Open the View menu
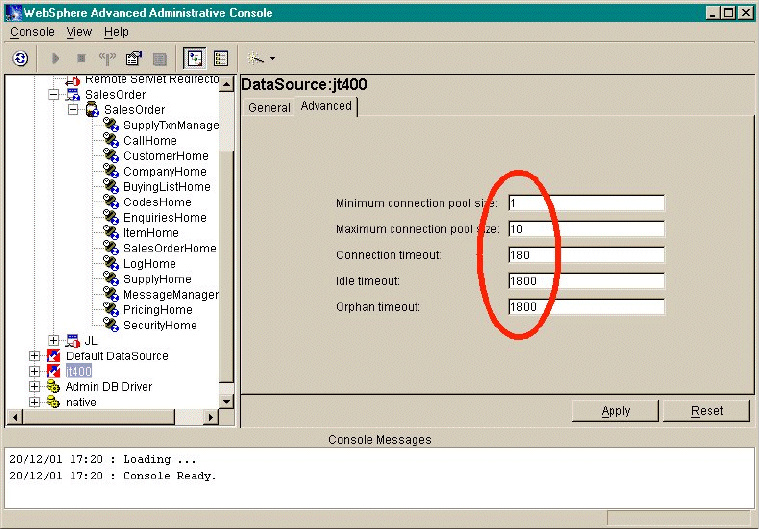Screen dimensions: 759x529 tap(79, 32)
